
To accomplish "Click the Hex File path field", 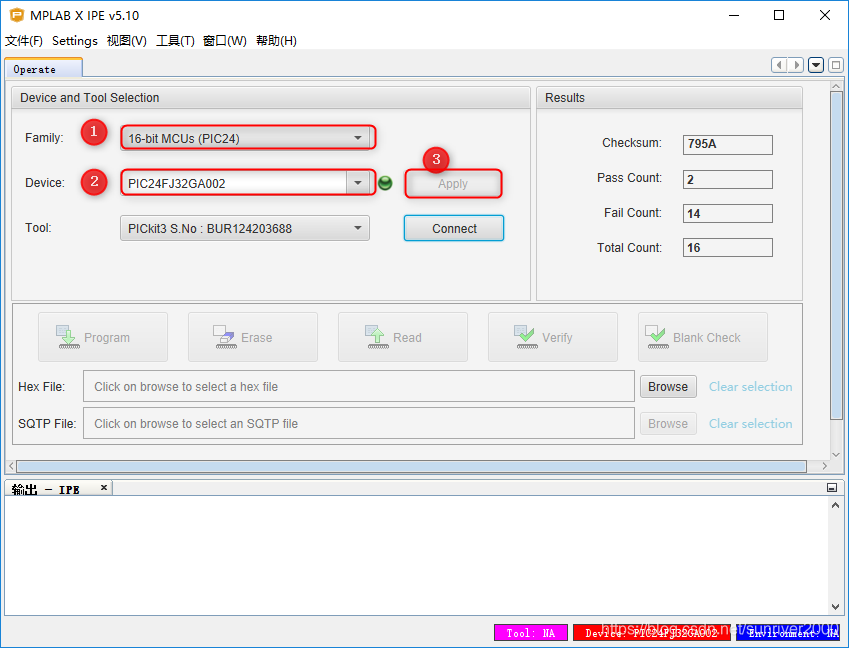I will click(359, 386).
